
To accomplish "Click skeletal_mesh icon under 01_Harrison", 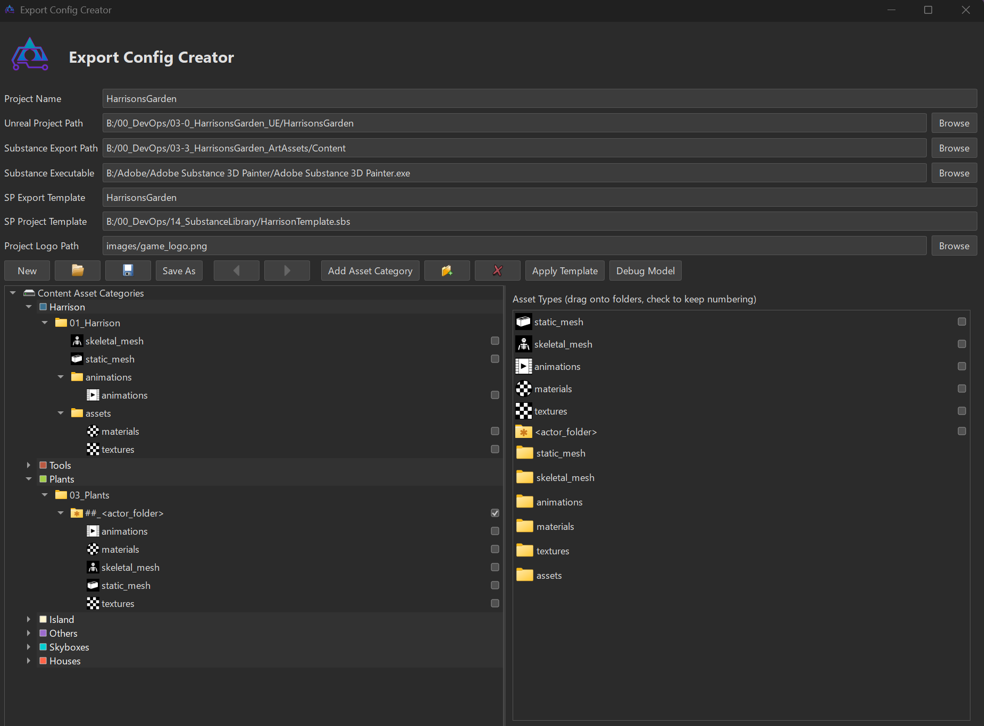I will coord(77,341).
